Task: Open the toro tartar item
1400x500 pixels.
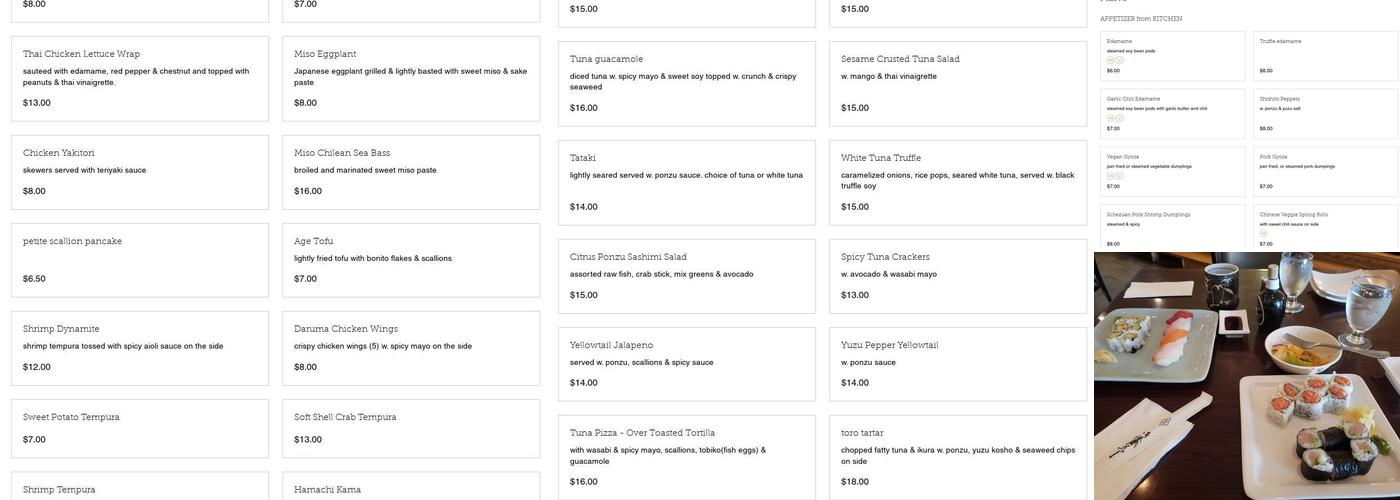Action: pyautogui.click(x=958, y=457)
